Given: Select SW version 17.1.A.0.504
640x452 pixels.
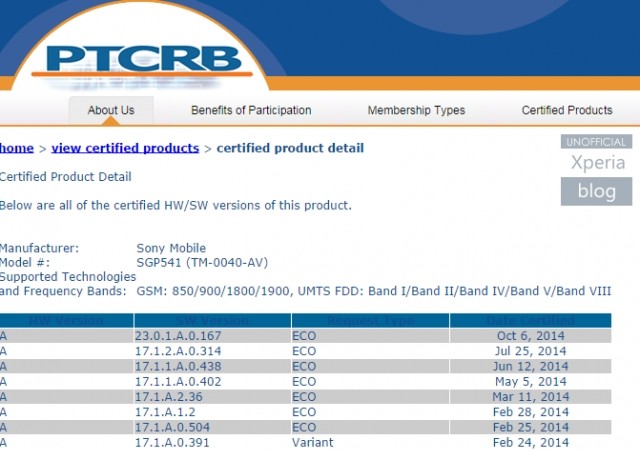Looking at the screenshot, I should coord(173,428).
